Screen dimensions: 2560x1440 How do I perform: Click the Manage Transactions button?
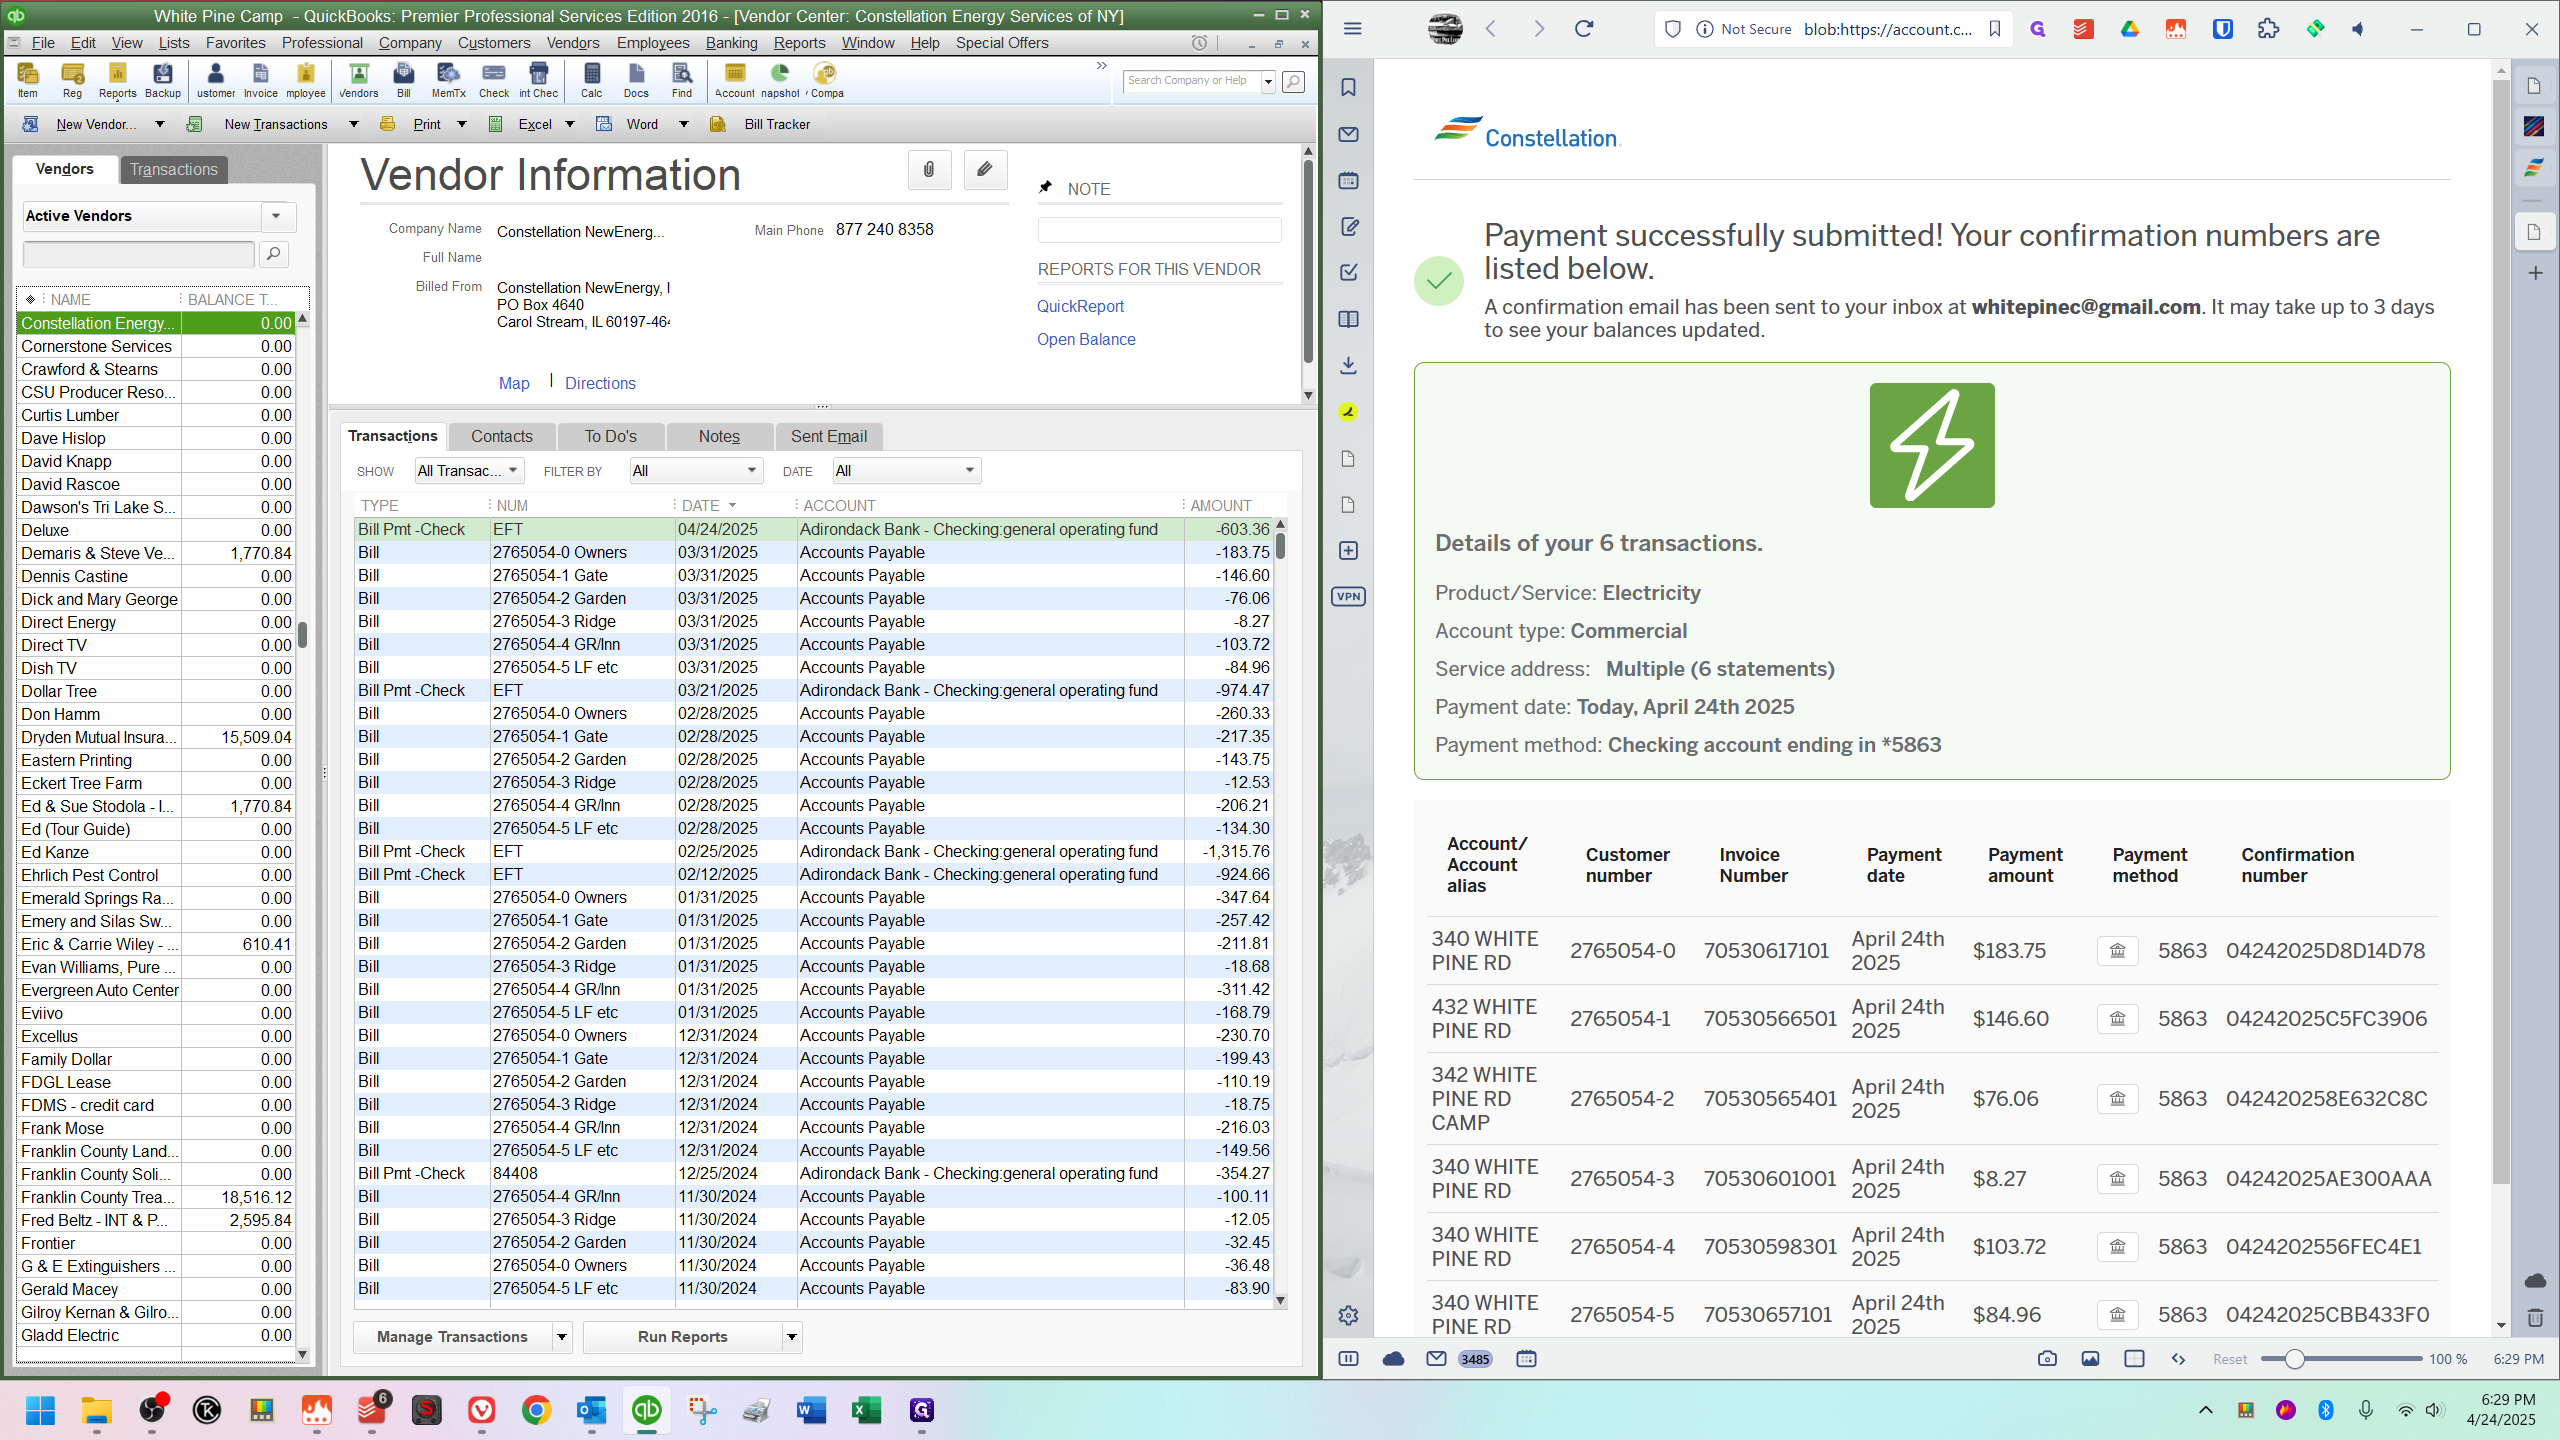452,1337
